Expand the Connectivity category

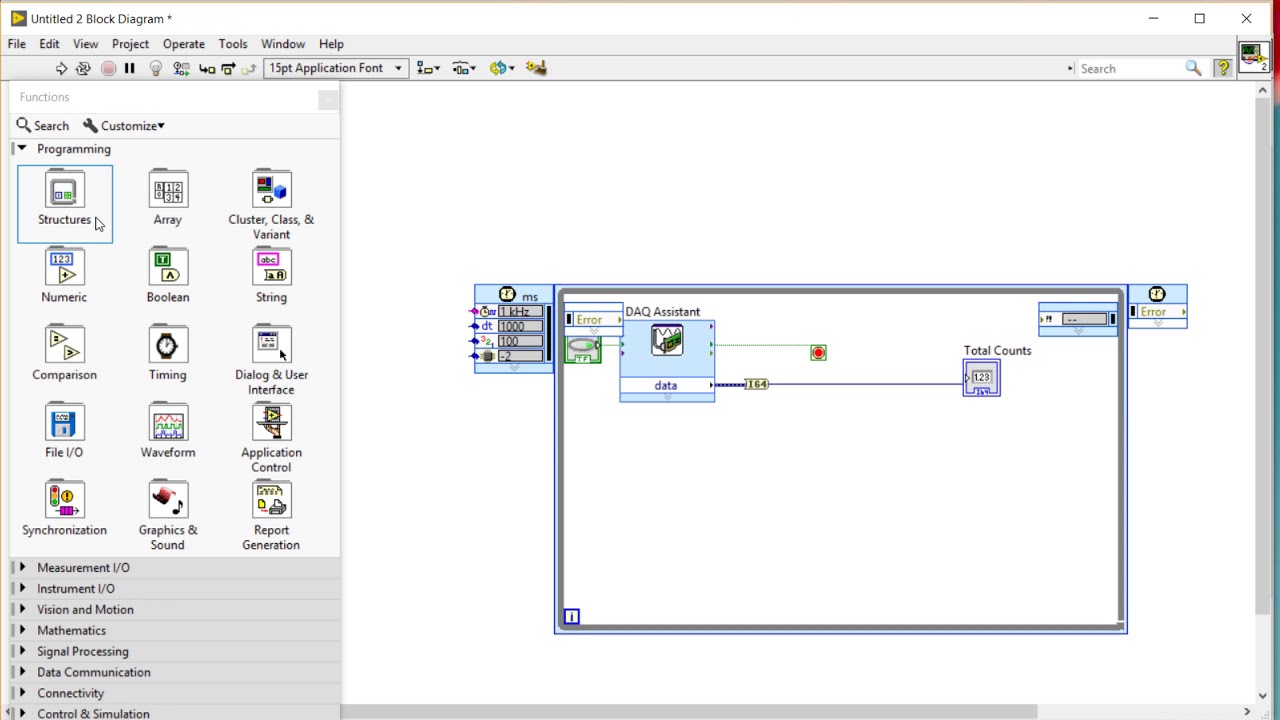coord(22,694)
